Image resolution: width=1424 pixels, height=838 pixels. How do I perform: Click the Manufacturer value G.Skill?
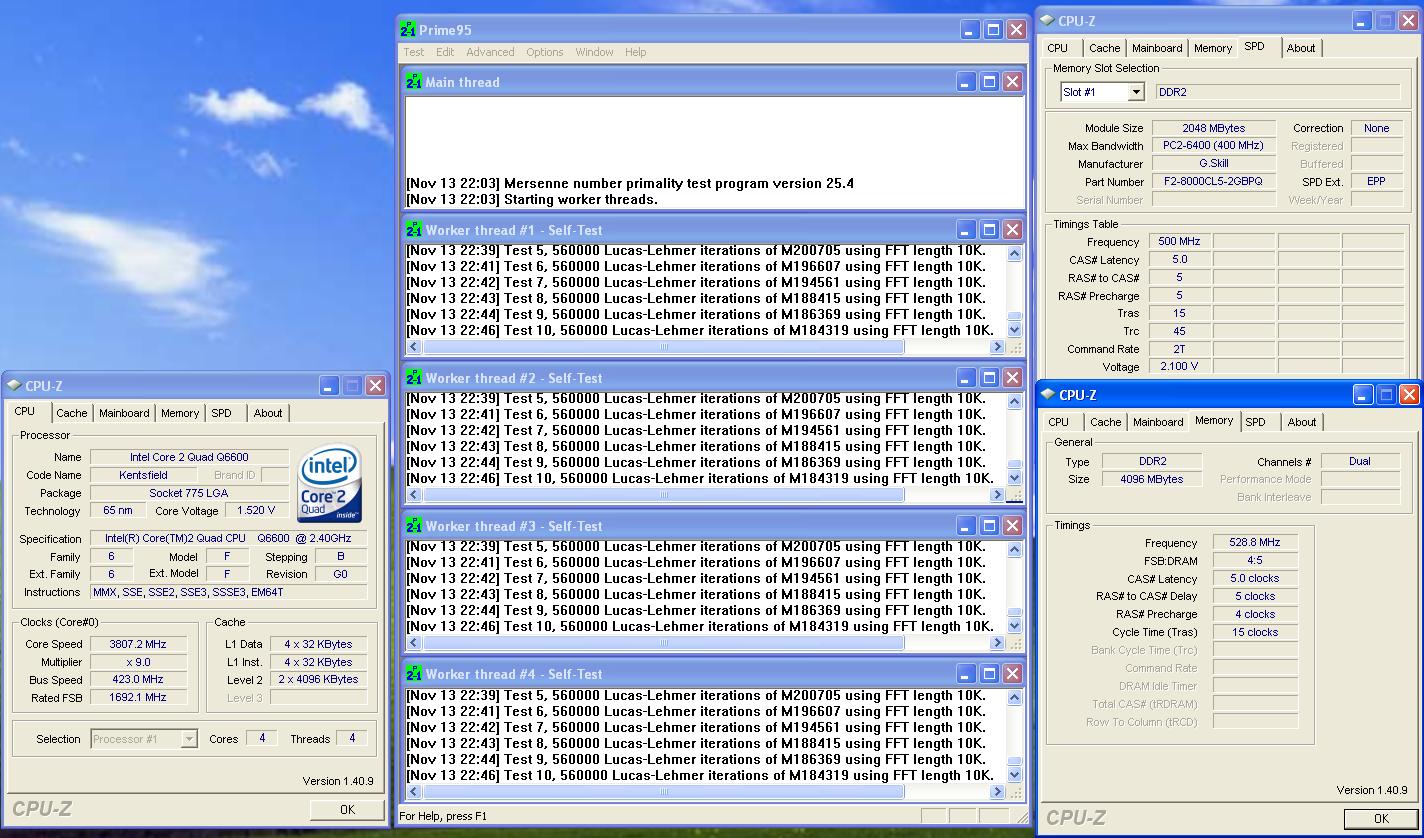[x=1214, y=164]
